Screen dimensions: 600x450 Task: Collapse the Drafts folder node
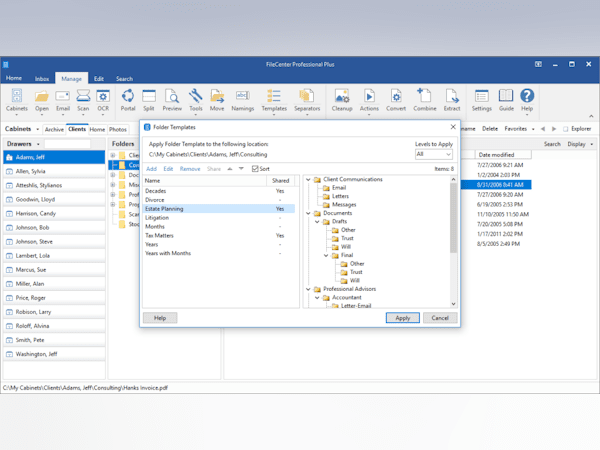tap(318, 222)
